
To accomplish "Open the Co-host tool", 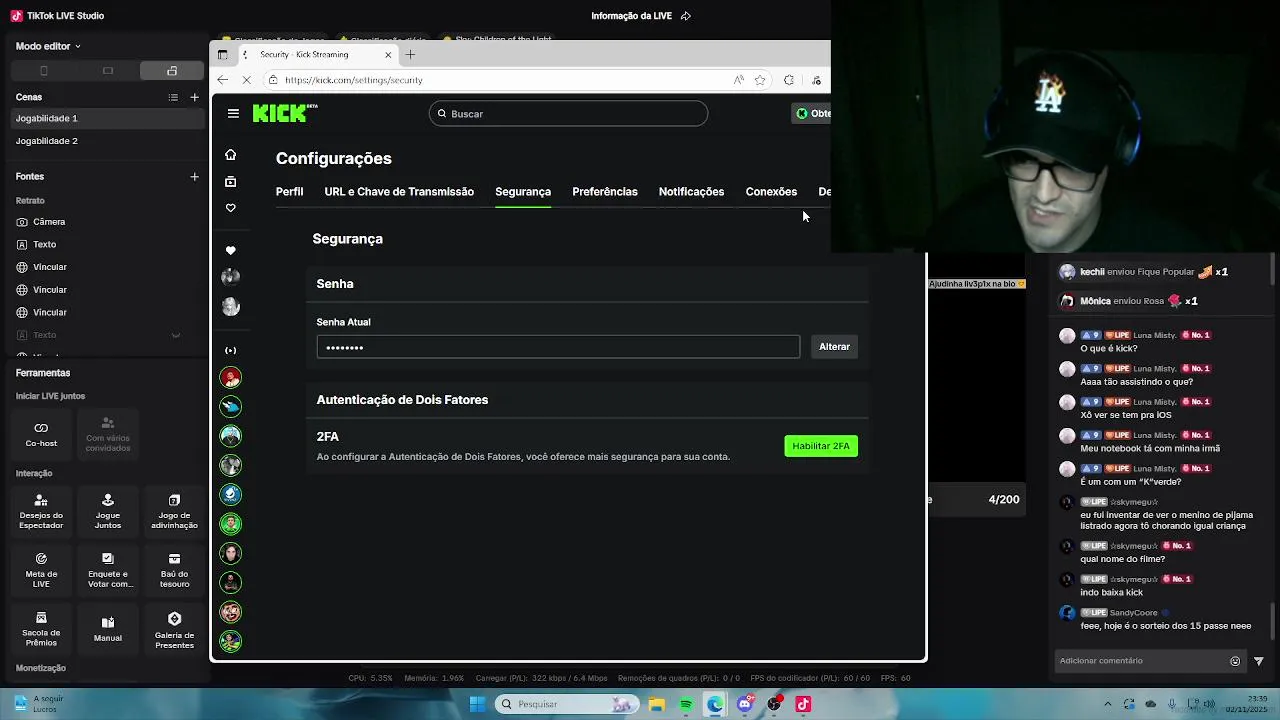I will [41, 433].
